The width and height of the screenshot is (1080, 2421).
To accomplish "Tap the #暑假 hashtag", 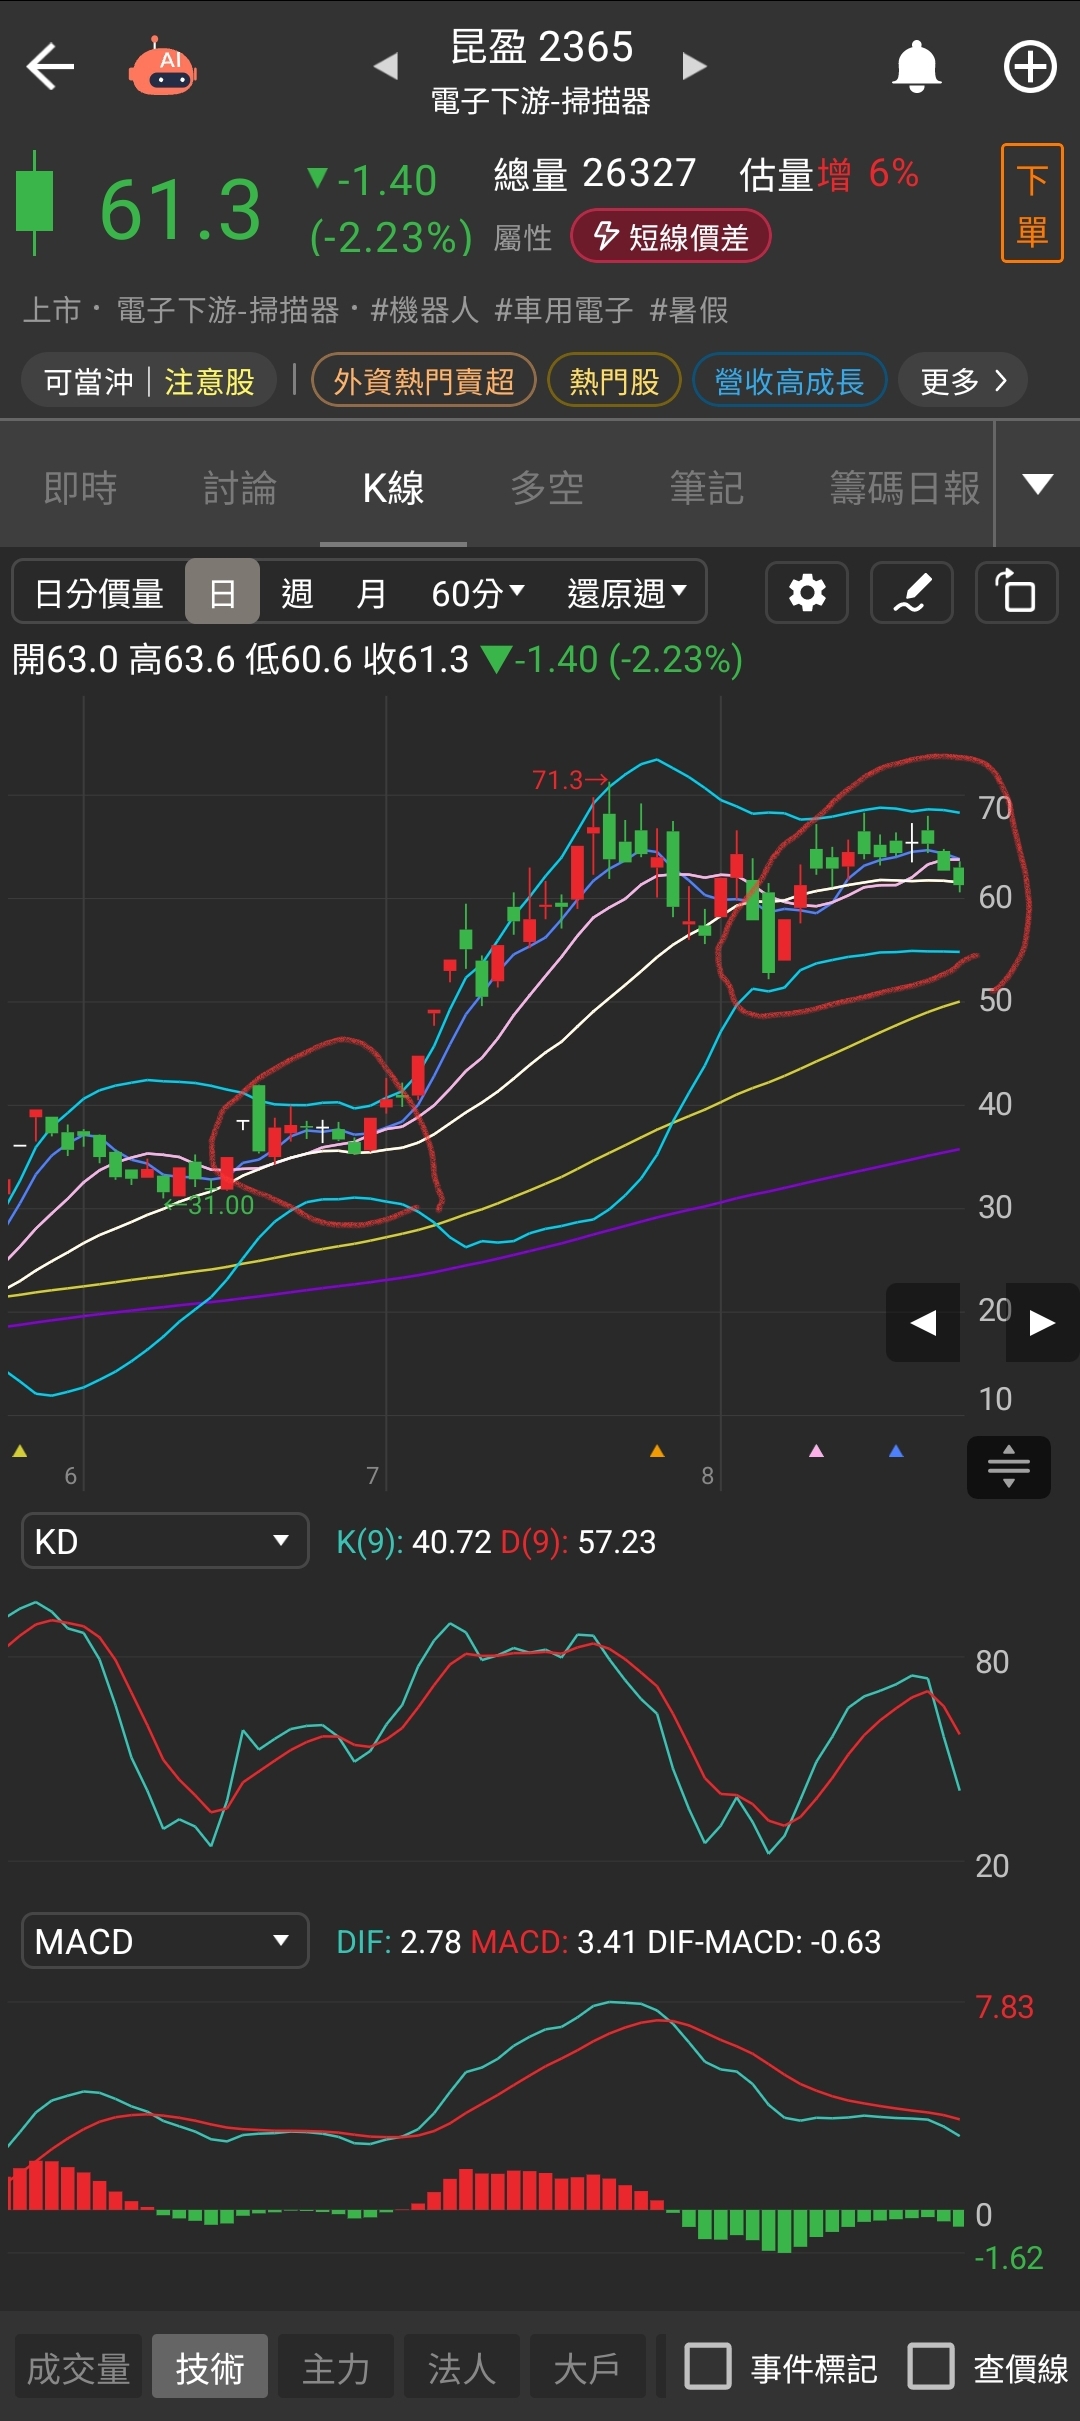I will point(689,310).
